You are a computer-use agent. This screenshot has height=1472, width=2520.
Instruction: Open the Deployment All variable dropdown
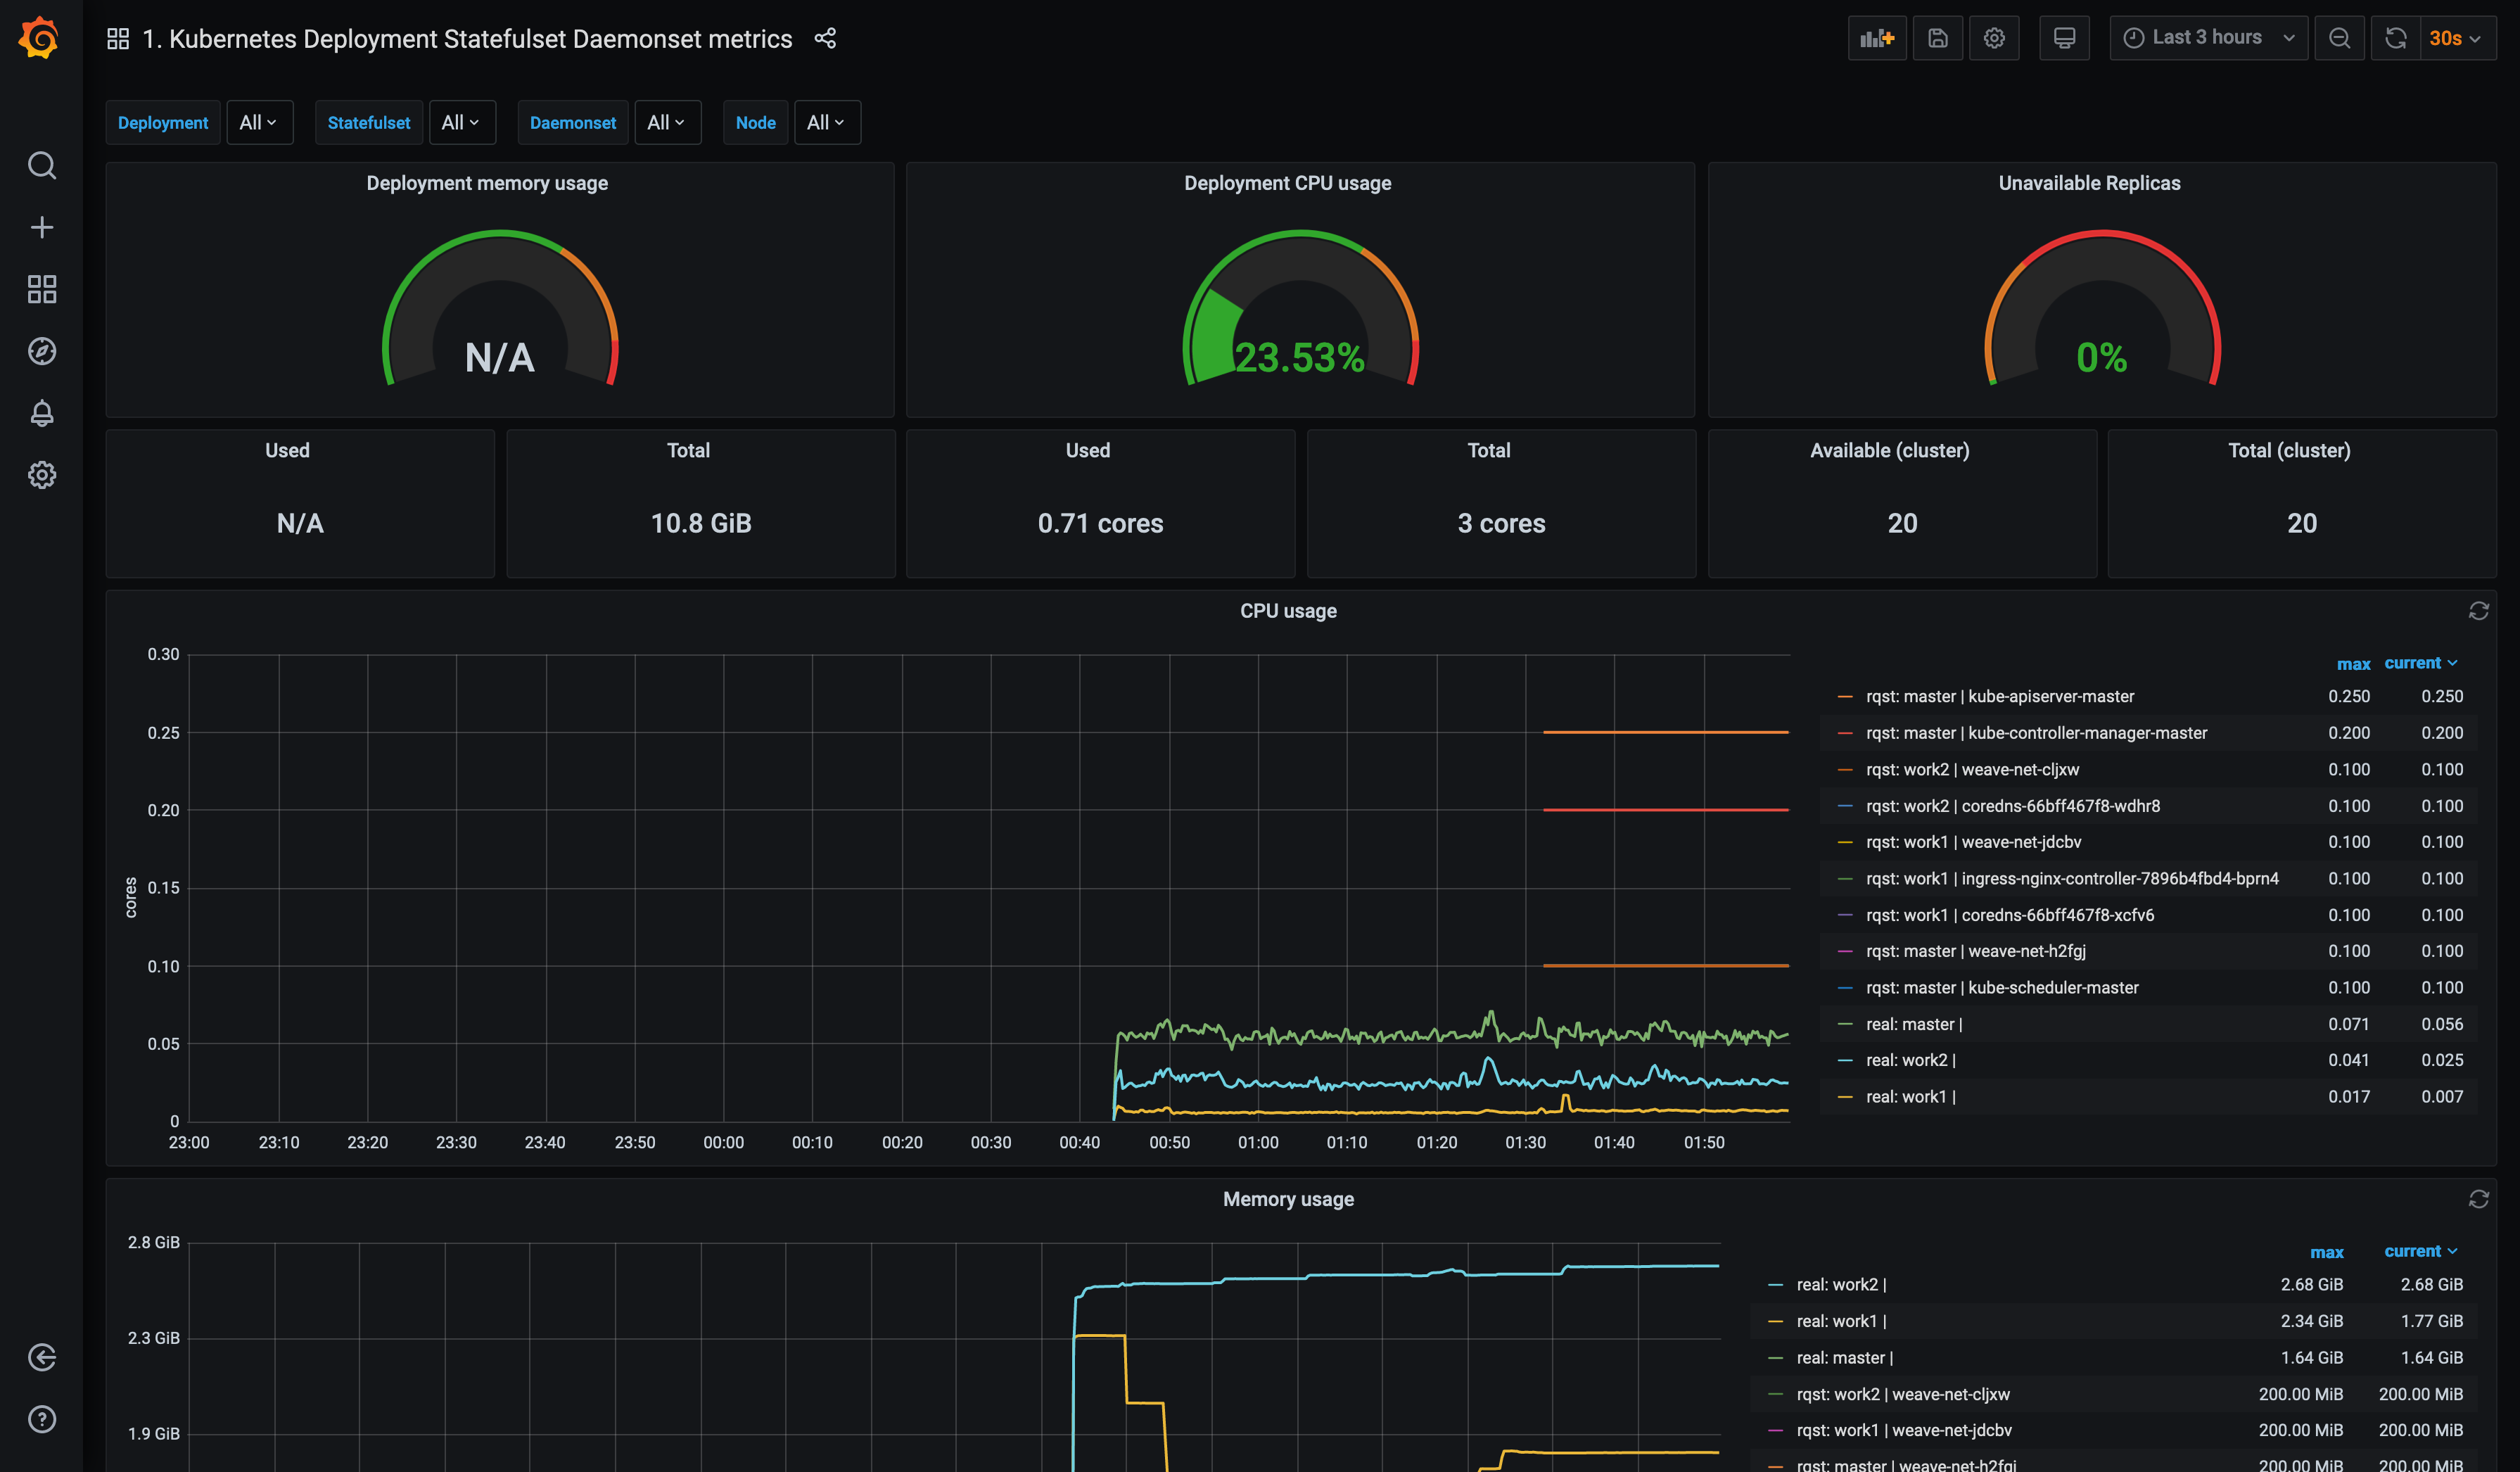(259, 122)
